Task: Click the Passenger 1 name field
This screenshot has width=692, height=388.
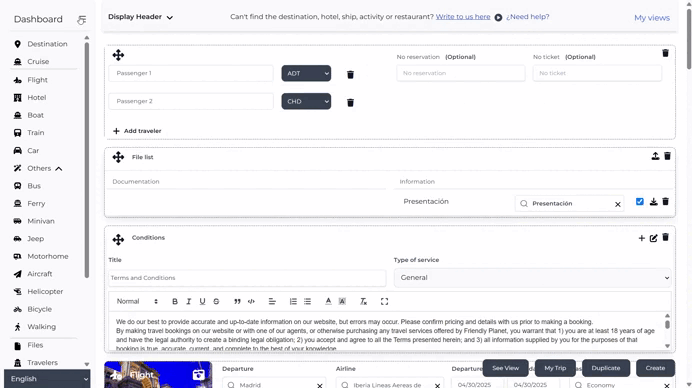Action: [191, 73]
